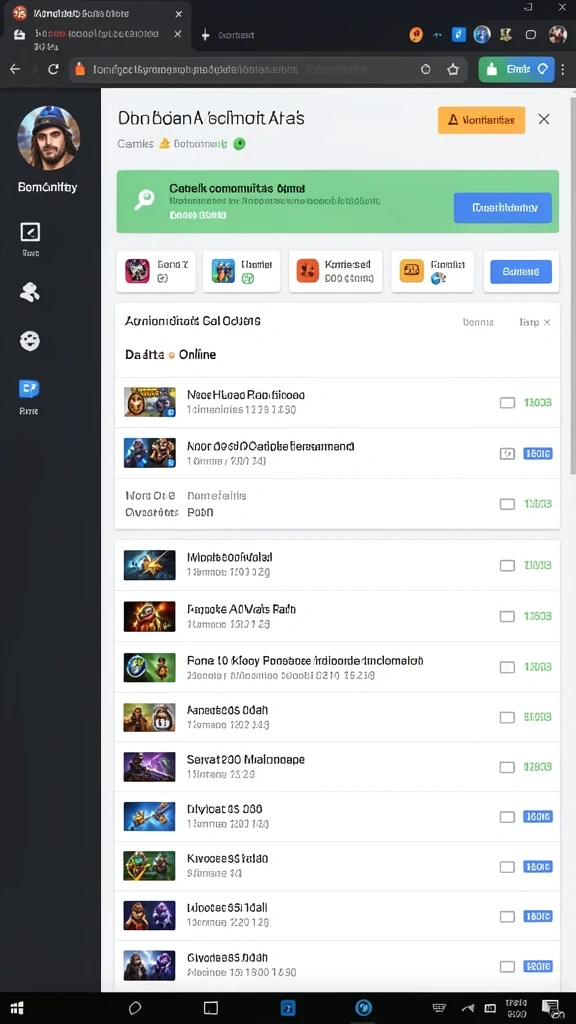Open the blue square app in taskbar

coord(288,1008)
